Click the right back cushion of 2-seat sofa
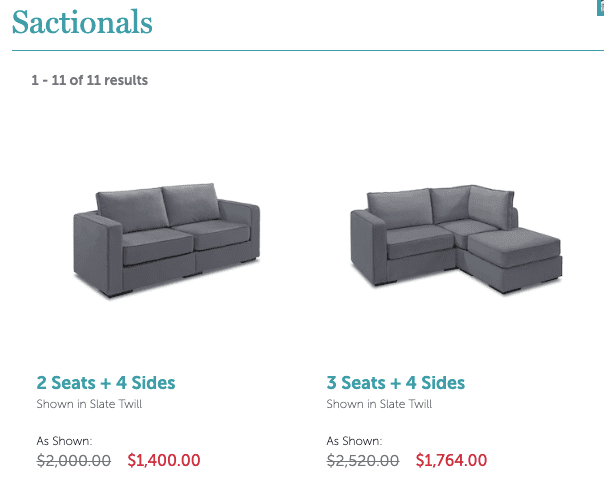 coord(190,203)
